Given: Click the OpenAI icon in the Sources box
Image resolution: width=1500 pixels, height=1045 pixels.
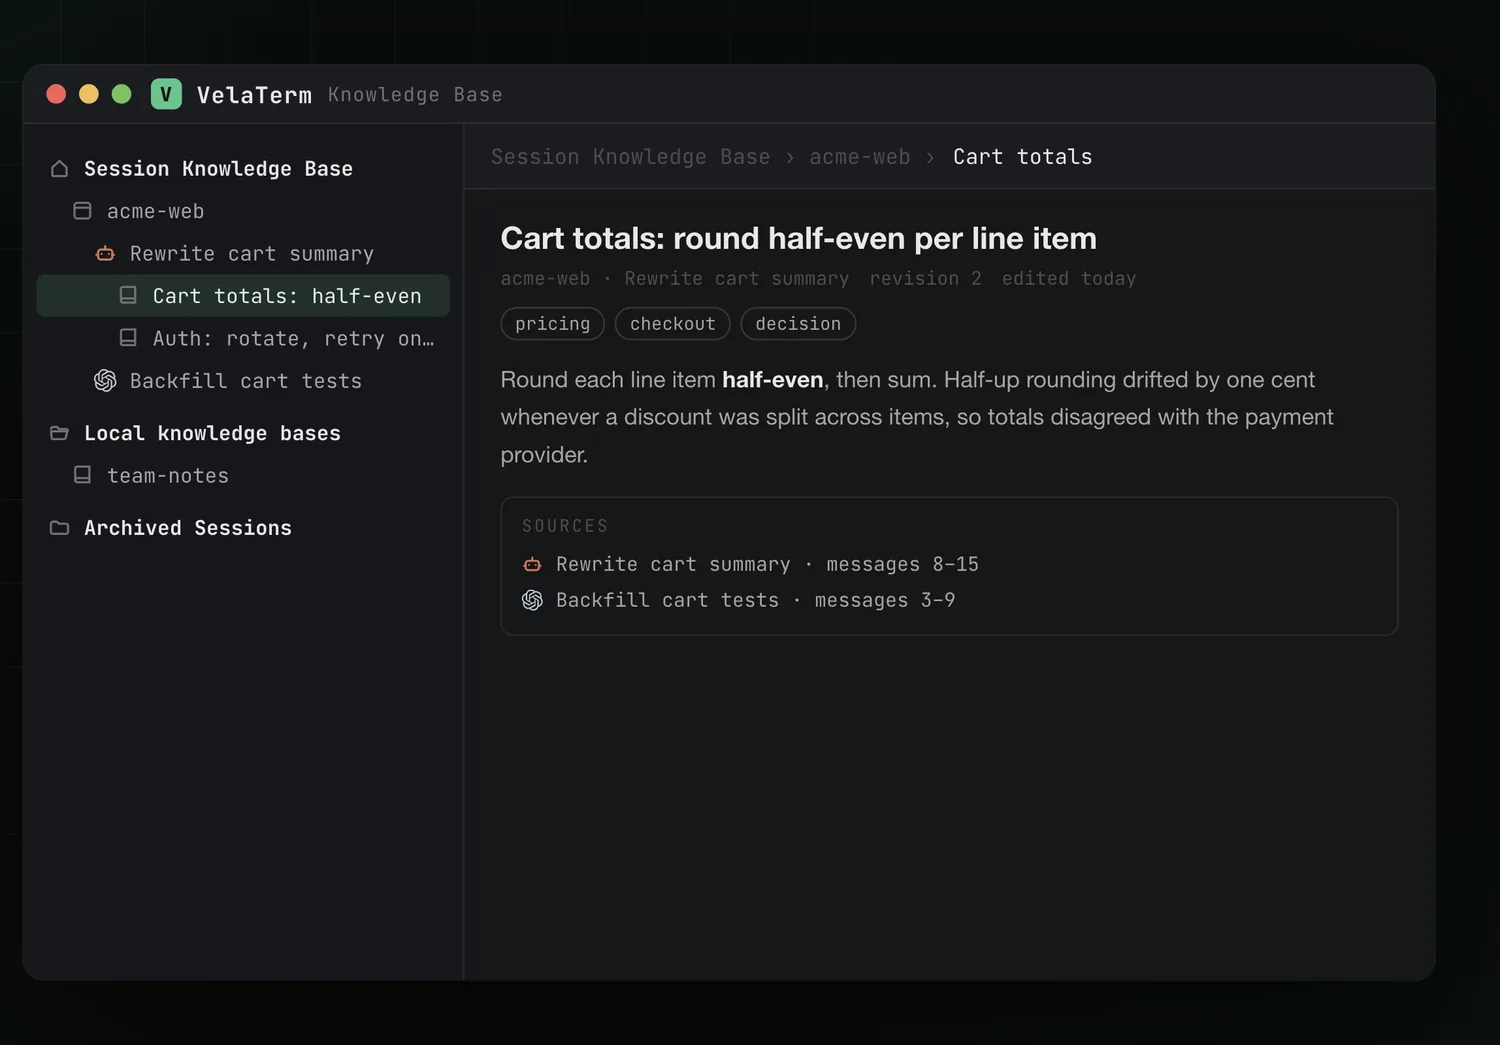Looking at the screenshot, I should [532, 600].
